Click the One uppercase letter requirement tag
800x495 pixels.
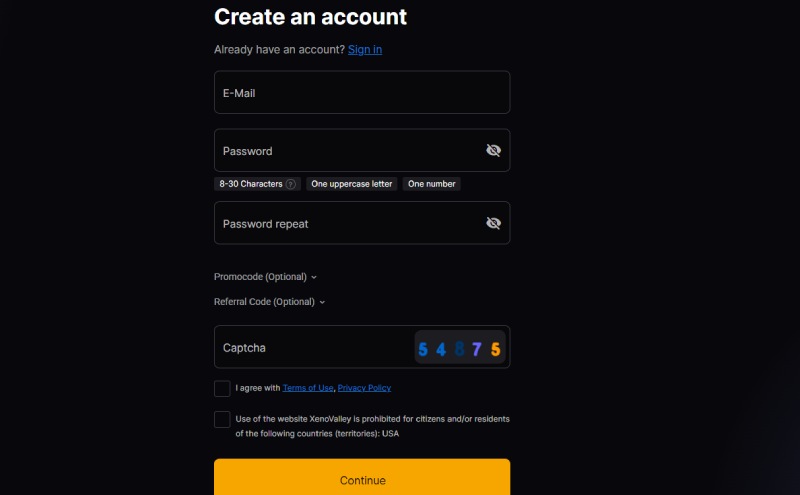coord(352,184)
